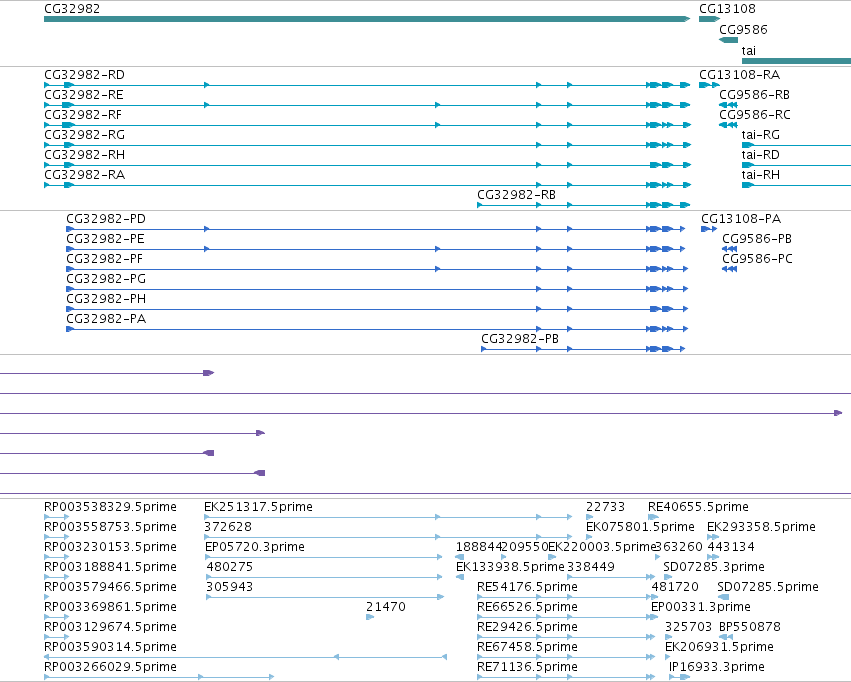The height and width of the screenshot is (682, 851).
Task: Click transcript label CG32982-RF
Action: pyautogui.click(x=82, y=115)
